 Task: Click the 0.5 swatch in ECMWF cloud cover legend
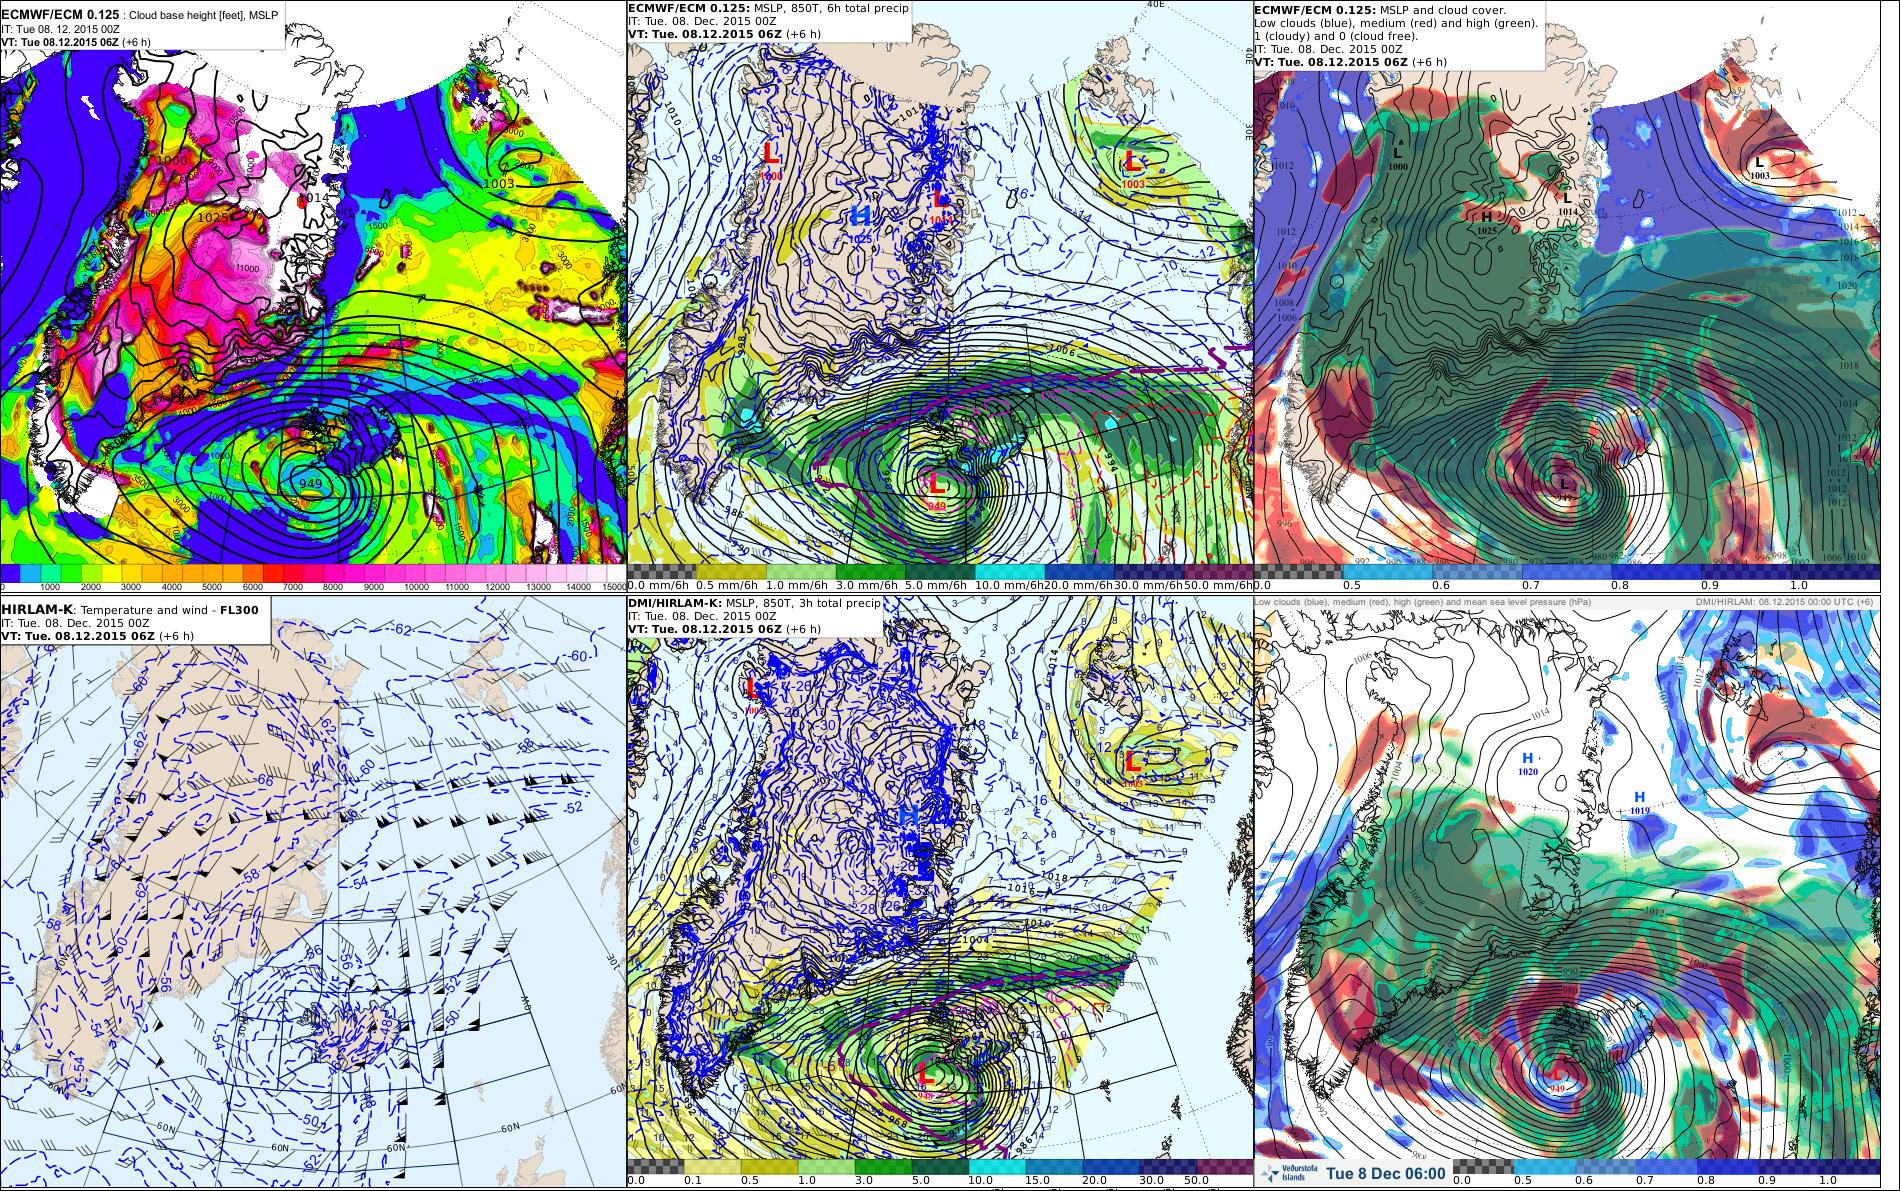1387,571
